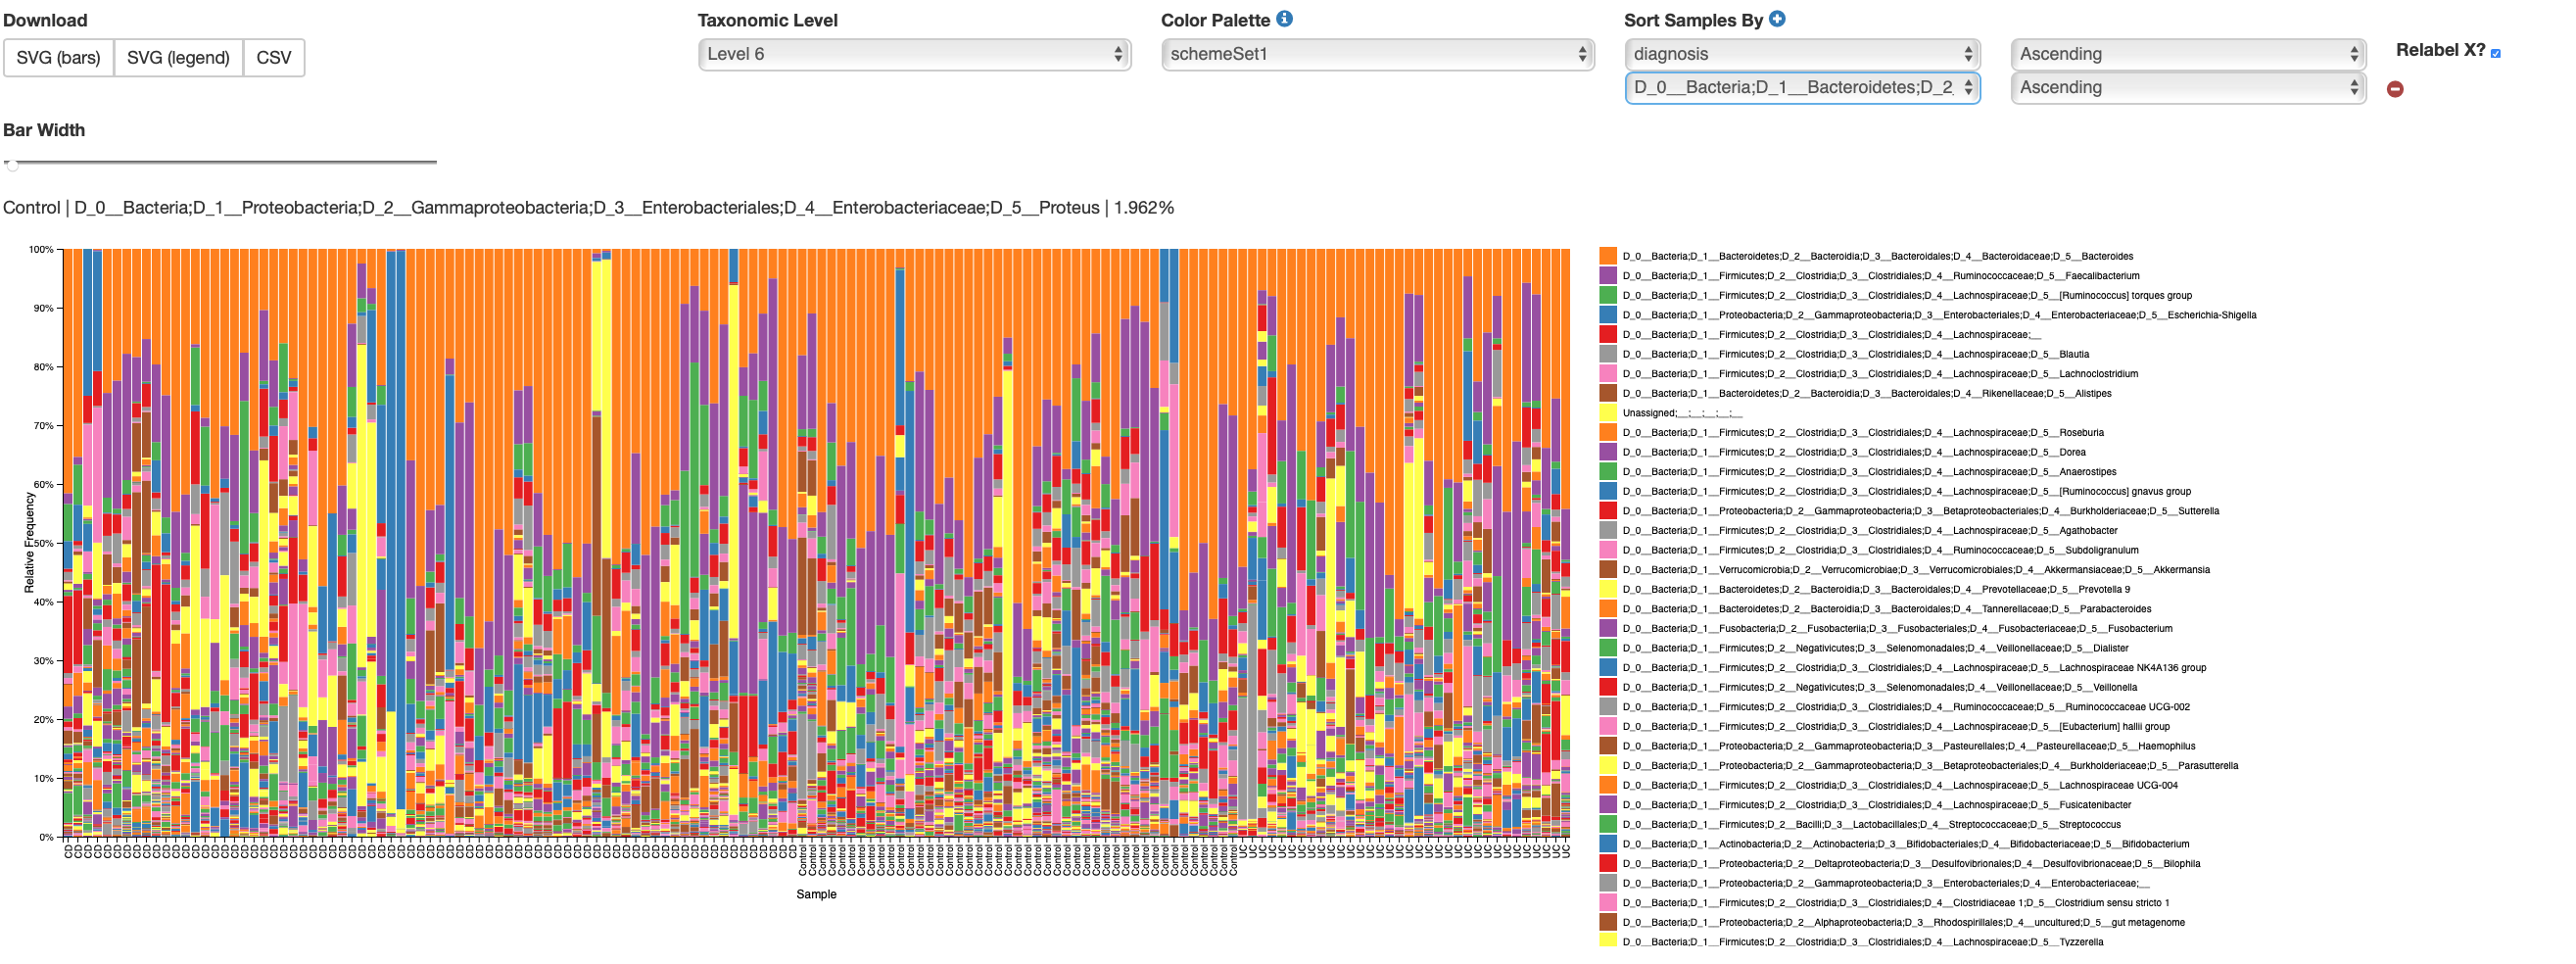Open the diagnosis sort-by dropdown

[1802, 54]
